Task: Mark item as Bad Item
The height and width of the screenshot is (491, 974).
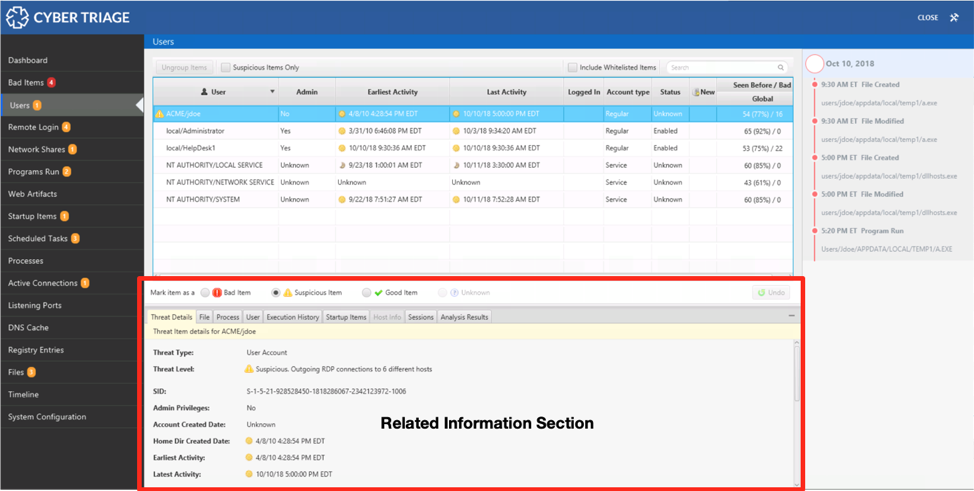Action: (x=205, y=293)
